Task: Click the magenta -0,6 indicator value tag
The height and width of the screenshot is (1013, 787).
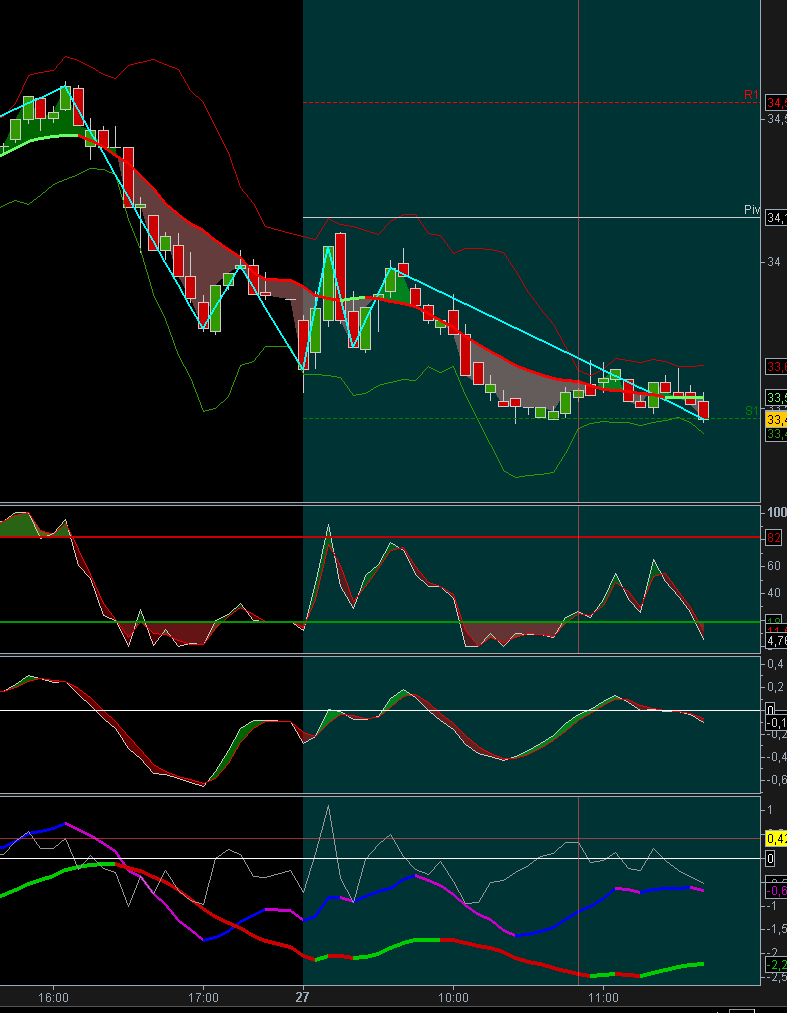Action: tap(776, 892)
